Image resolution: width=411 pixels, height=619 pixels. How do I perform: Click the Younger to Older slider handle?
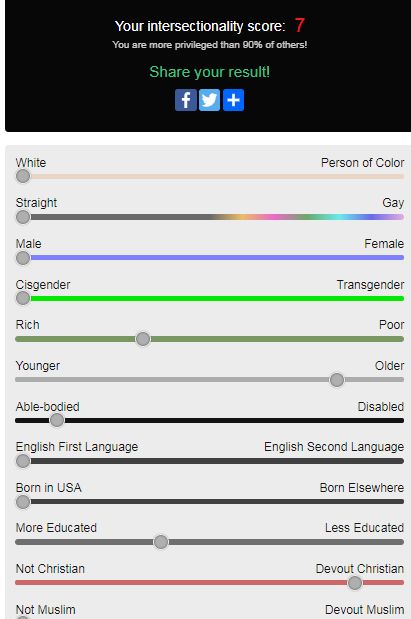(x=337, y=380)
